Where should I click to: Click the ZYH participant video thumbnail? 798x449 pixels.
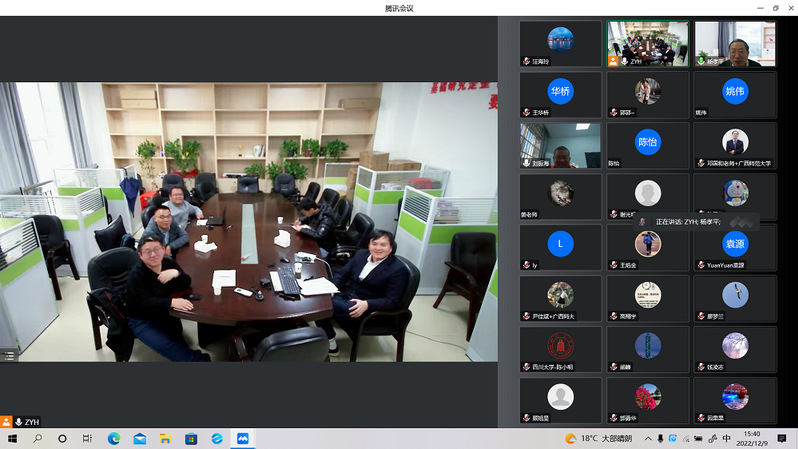click(x=647, y=44)
